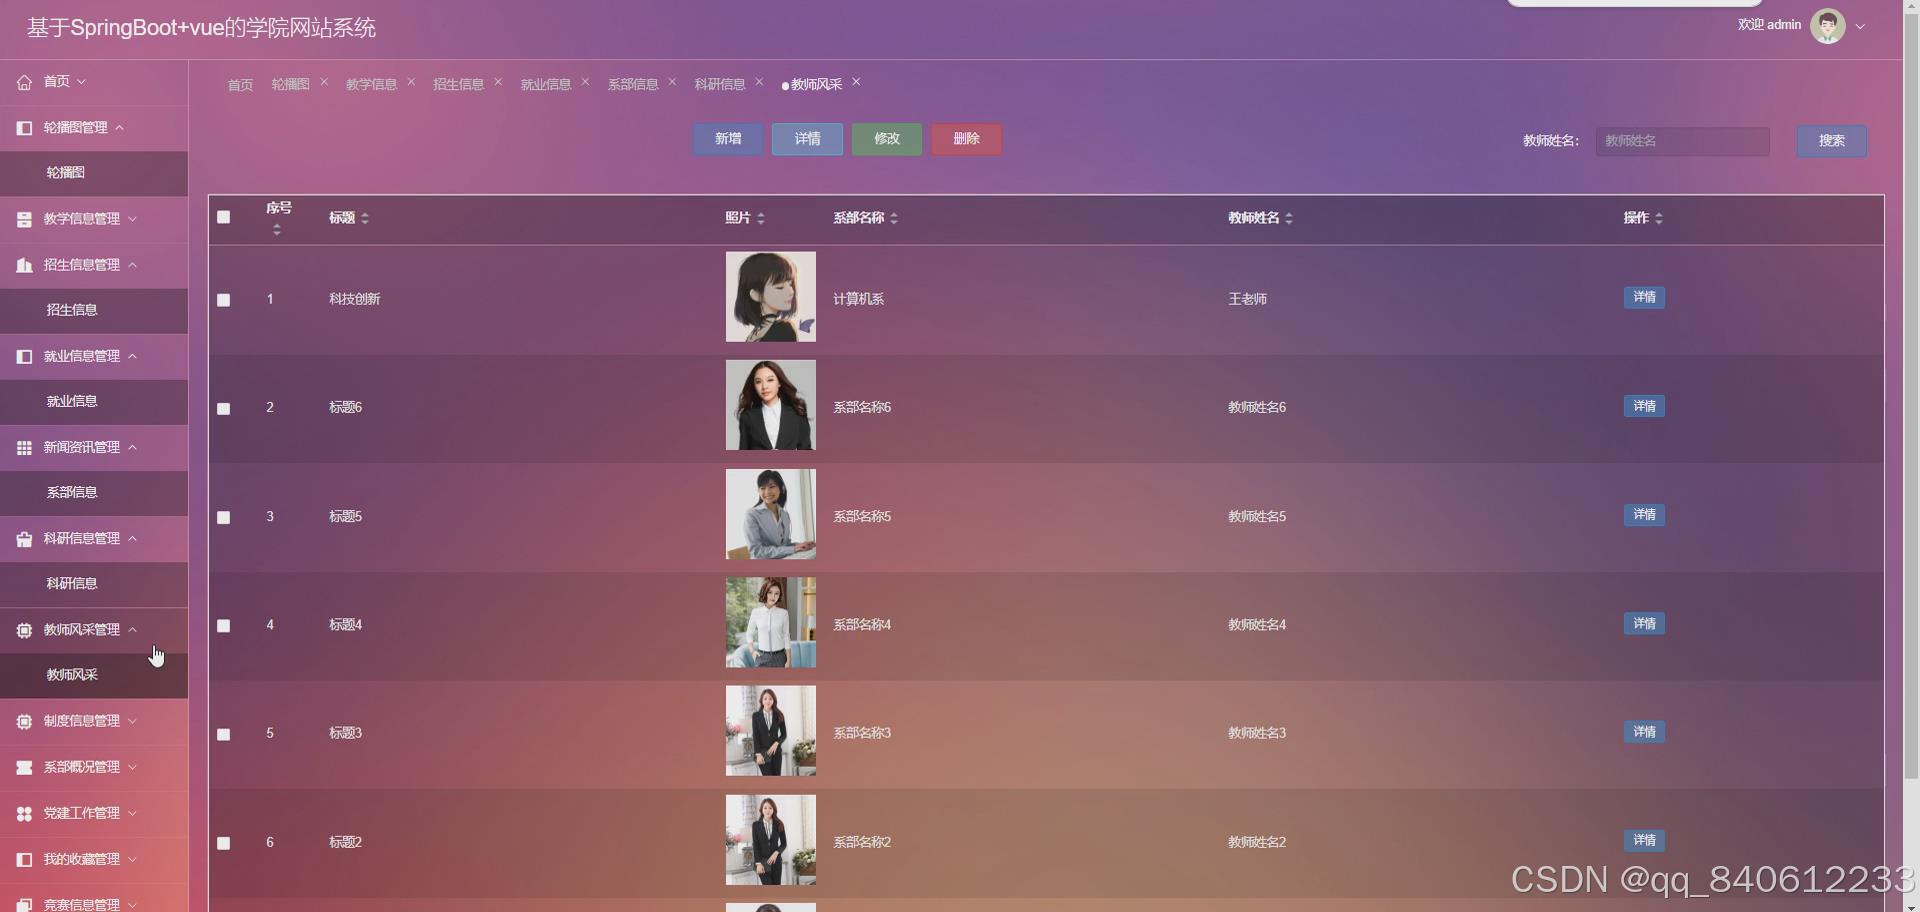1920x912 pixels.
Task: Open the 轮播图 sidebar submenu item
Action: 94,173
